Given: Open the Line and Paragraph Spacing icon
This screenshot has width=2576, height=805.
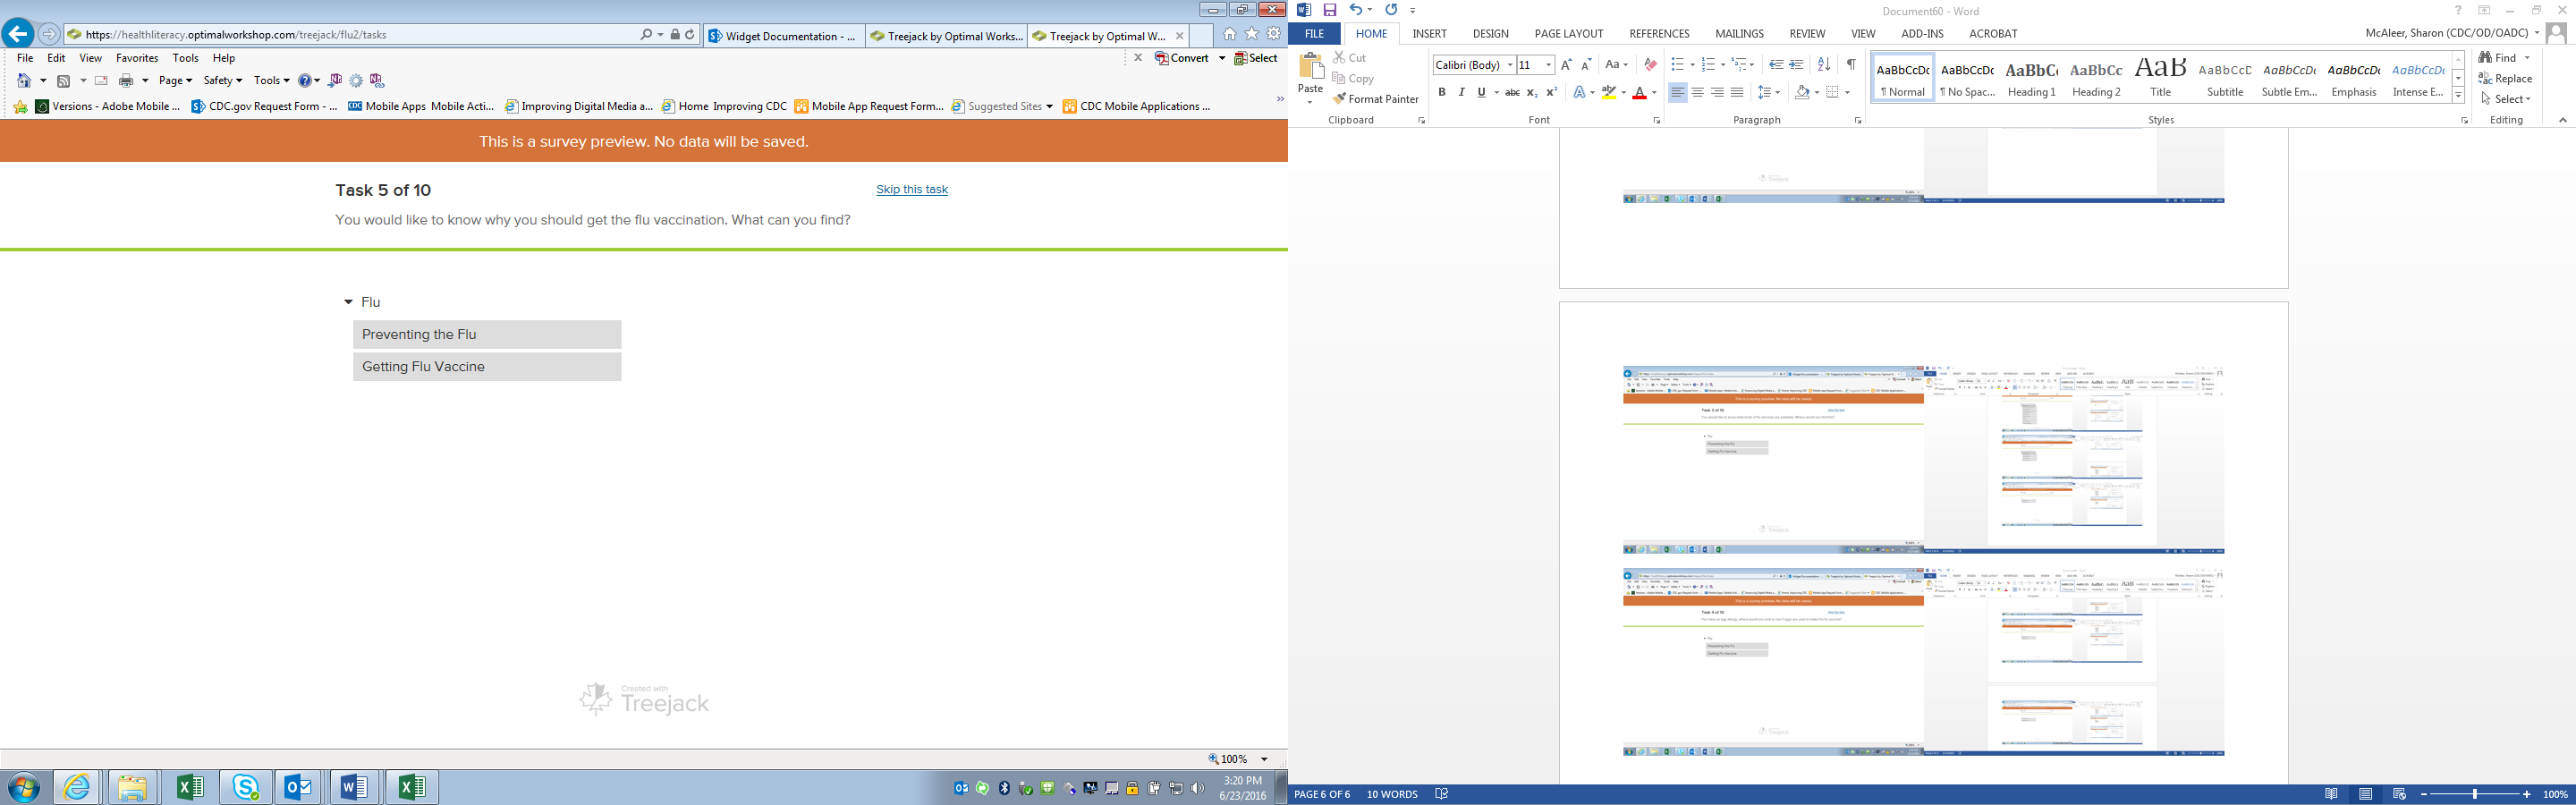Looking at the screenshot, I should [x=1765, y=93].
